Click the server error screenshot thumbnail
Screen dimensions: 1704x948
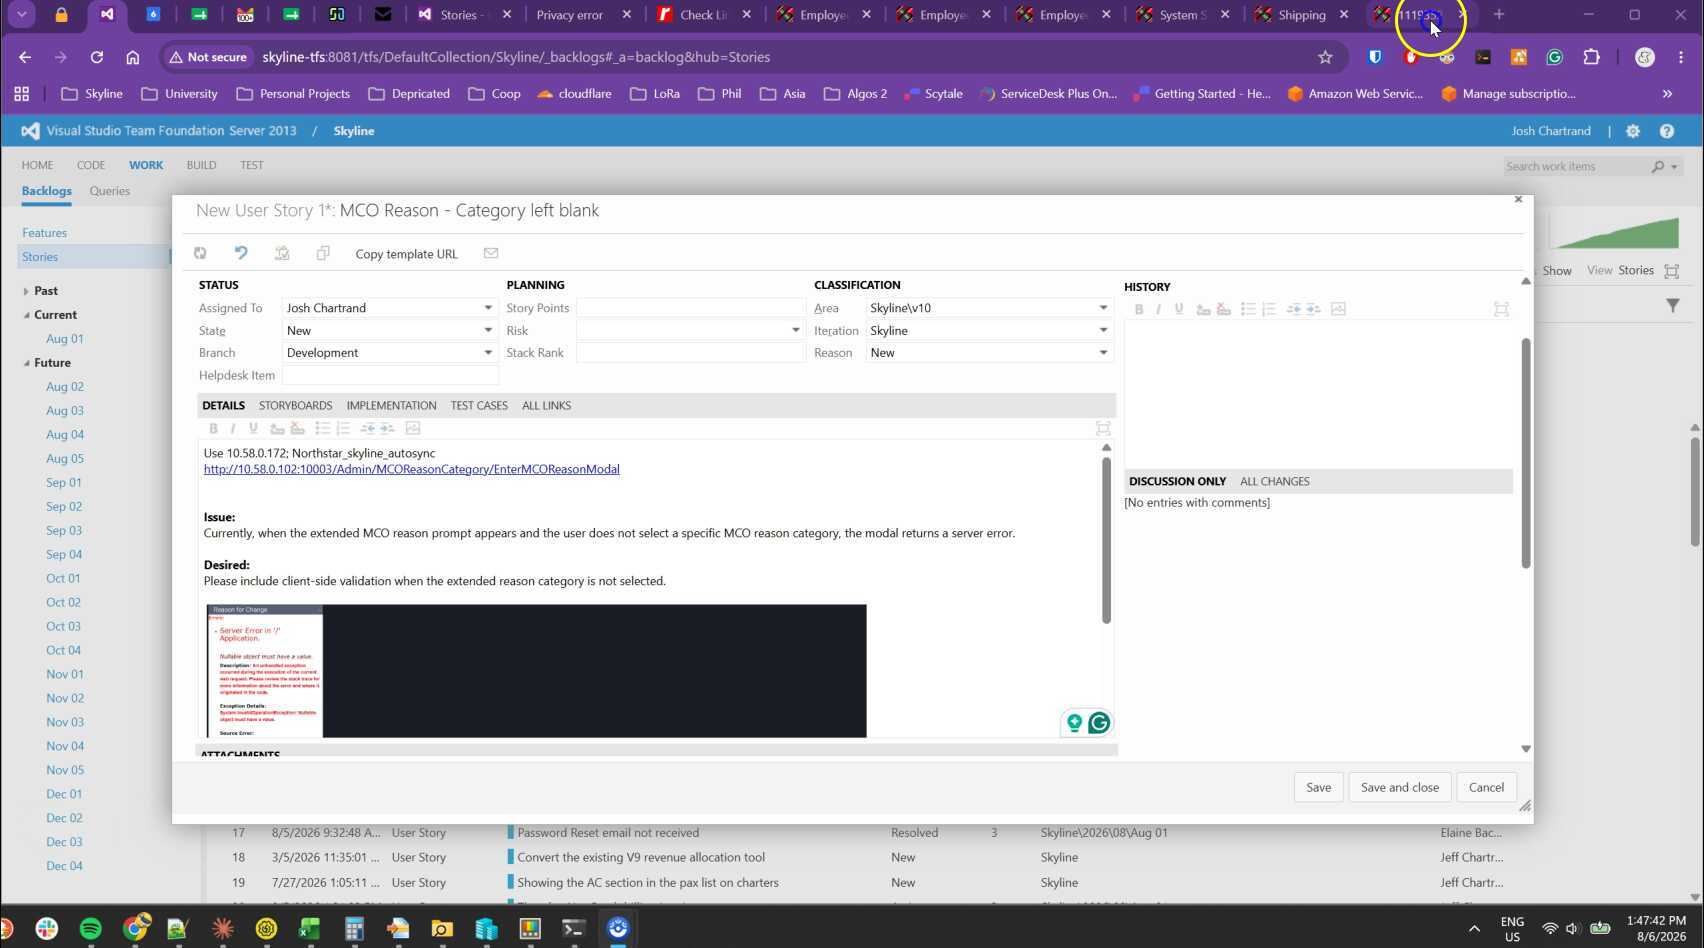click(x=536, y=671)
